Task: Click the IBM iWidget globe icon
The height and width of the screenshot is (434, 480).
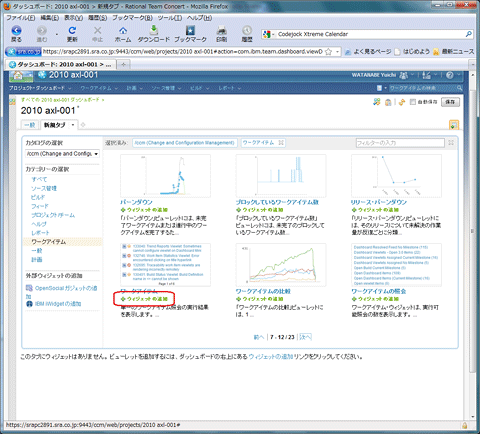Action: pyautogui.click(x=29, y=304)
